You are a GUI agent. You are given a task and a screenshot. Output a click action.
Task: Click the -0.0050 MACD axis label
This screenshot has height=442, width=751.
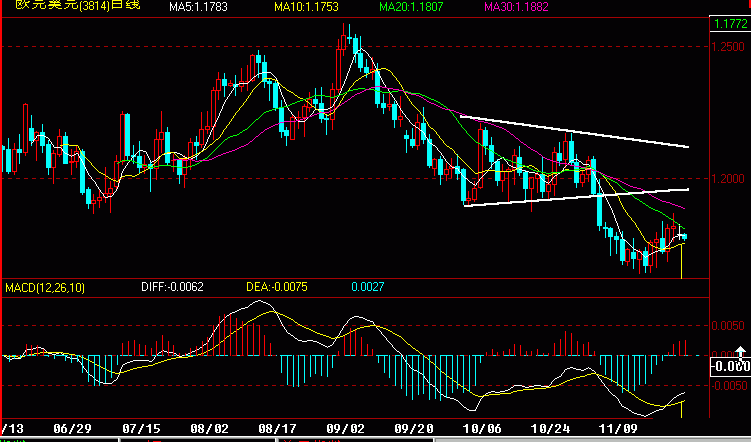tap(728, 386)
